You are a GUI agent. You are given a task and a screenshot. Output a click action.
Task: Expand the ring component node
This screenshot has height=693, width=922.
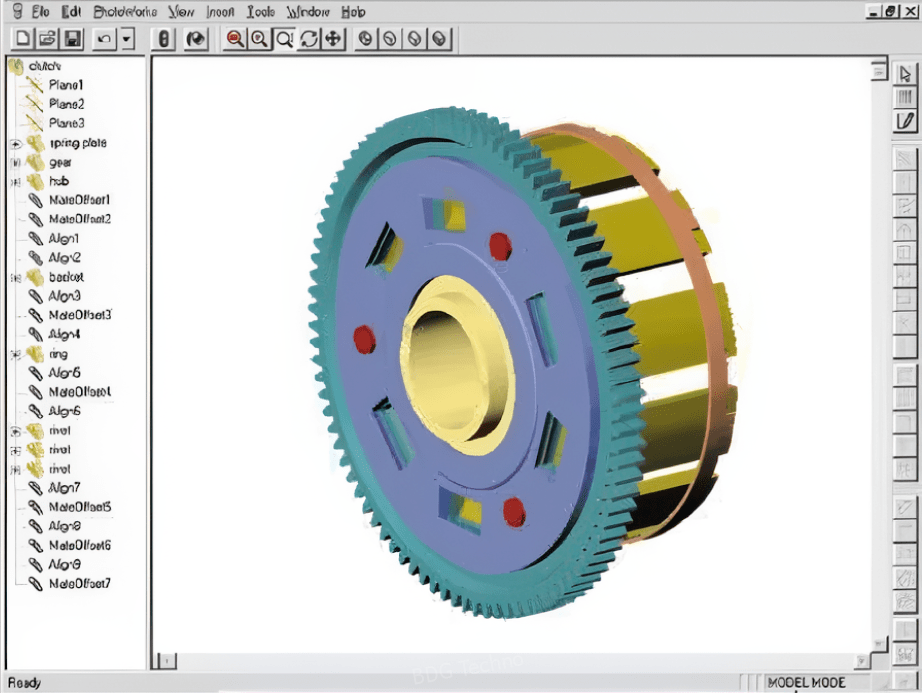click(16, 354)
